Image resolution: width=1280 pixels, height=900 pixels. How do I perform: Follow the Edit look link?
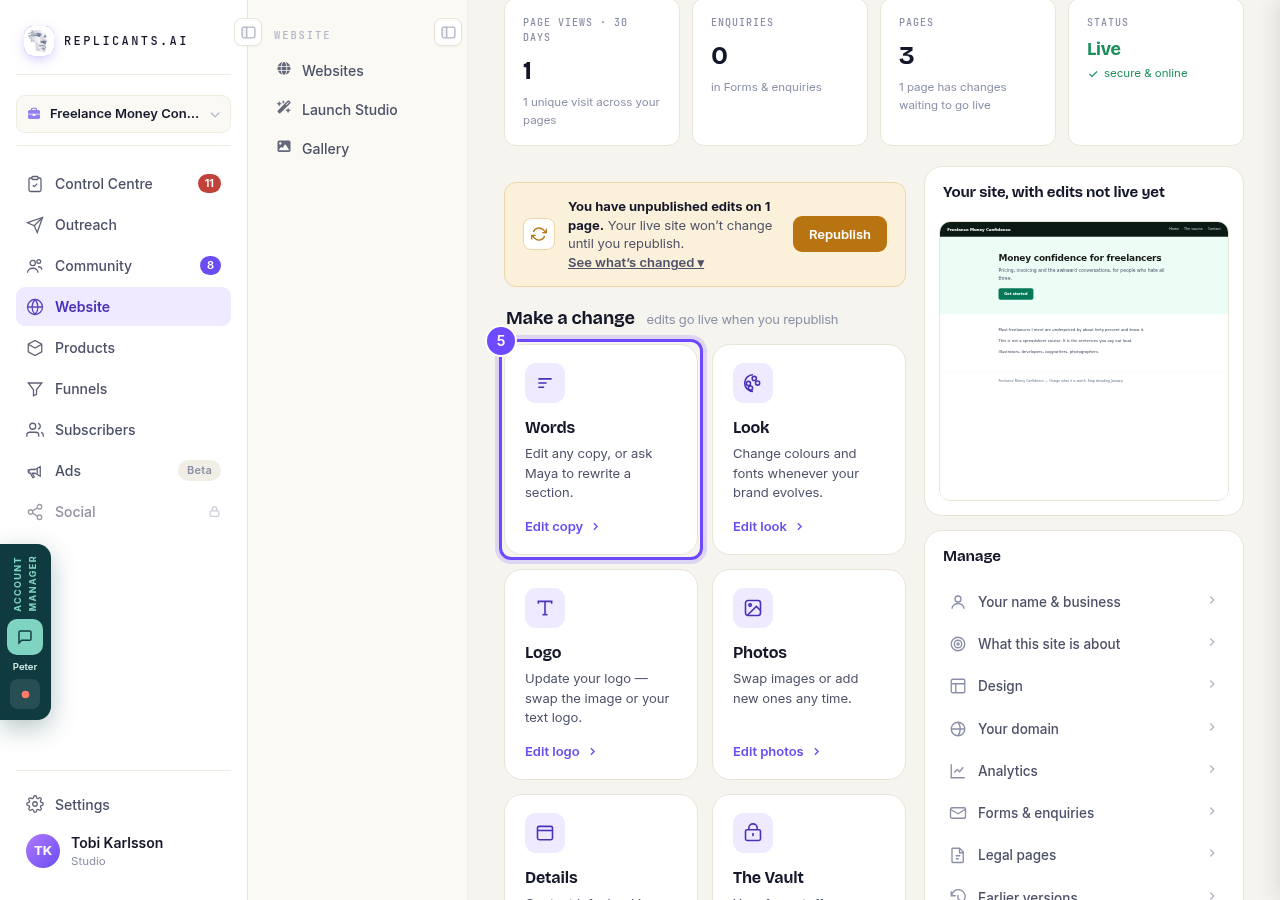point(768,527)
